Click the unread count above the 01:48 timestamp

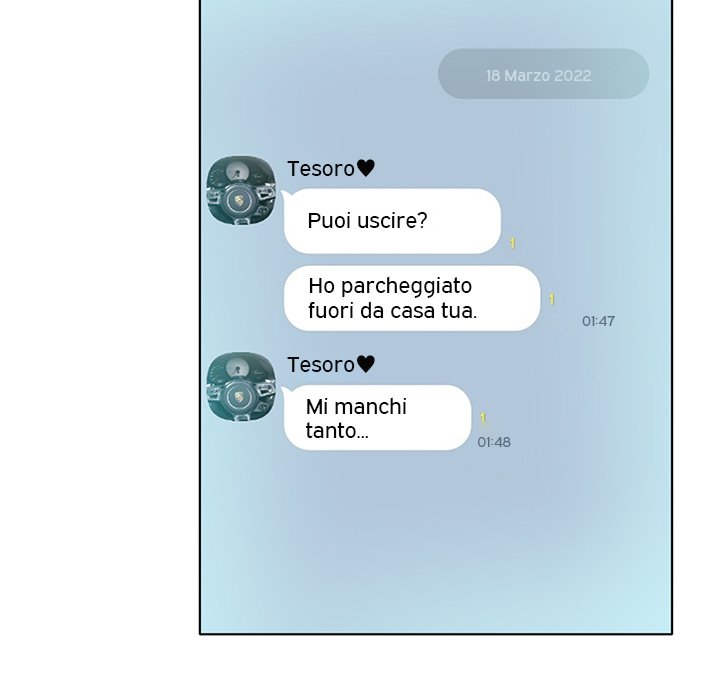click(483, 418)
